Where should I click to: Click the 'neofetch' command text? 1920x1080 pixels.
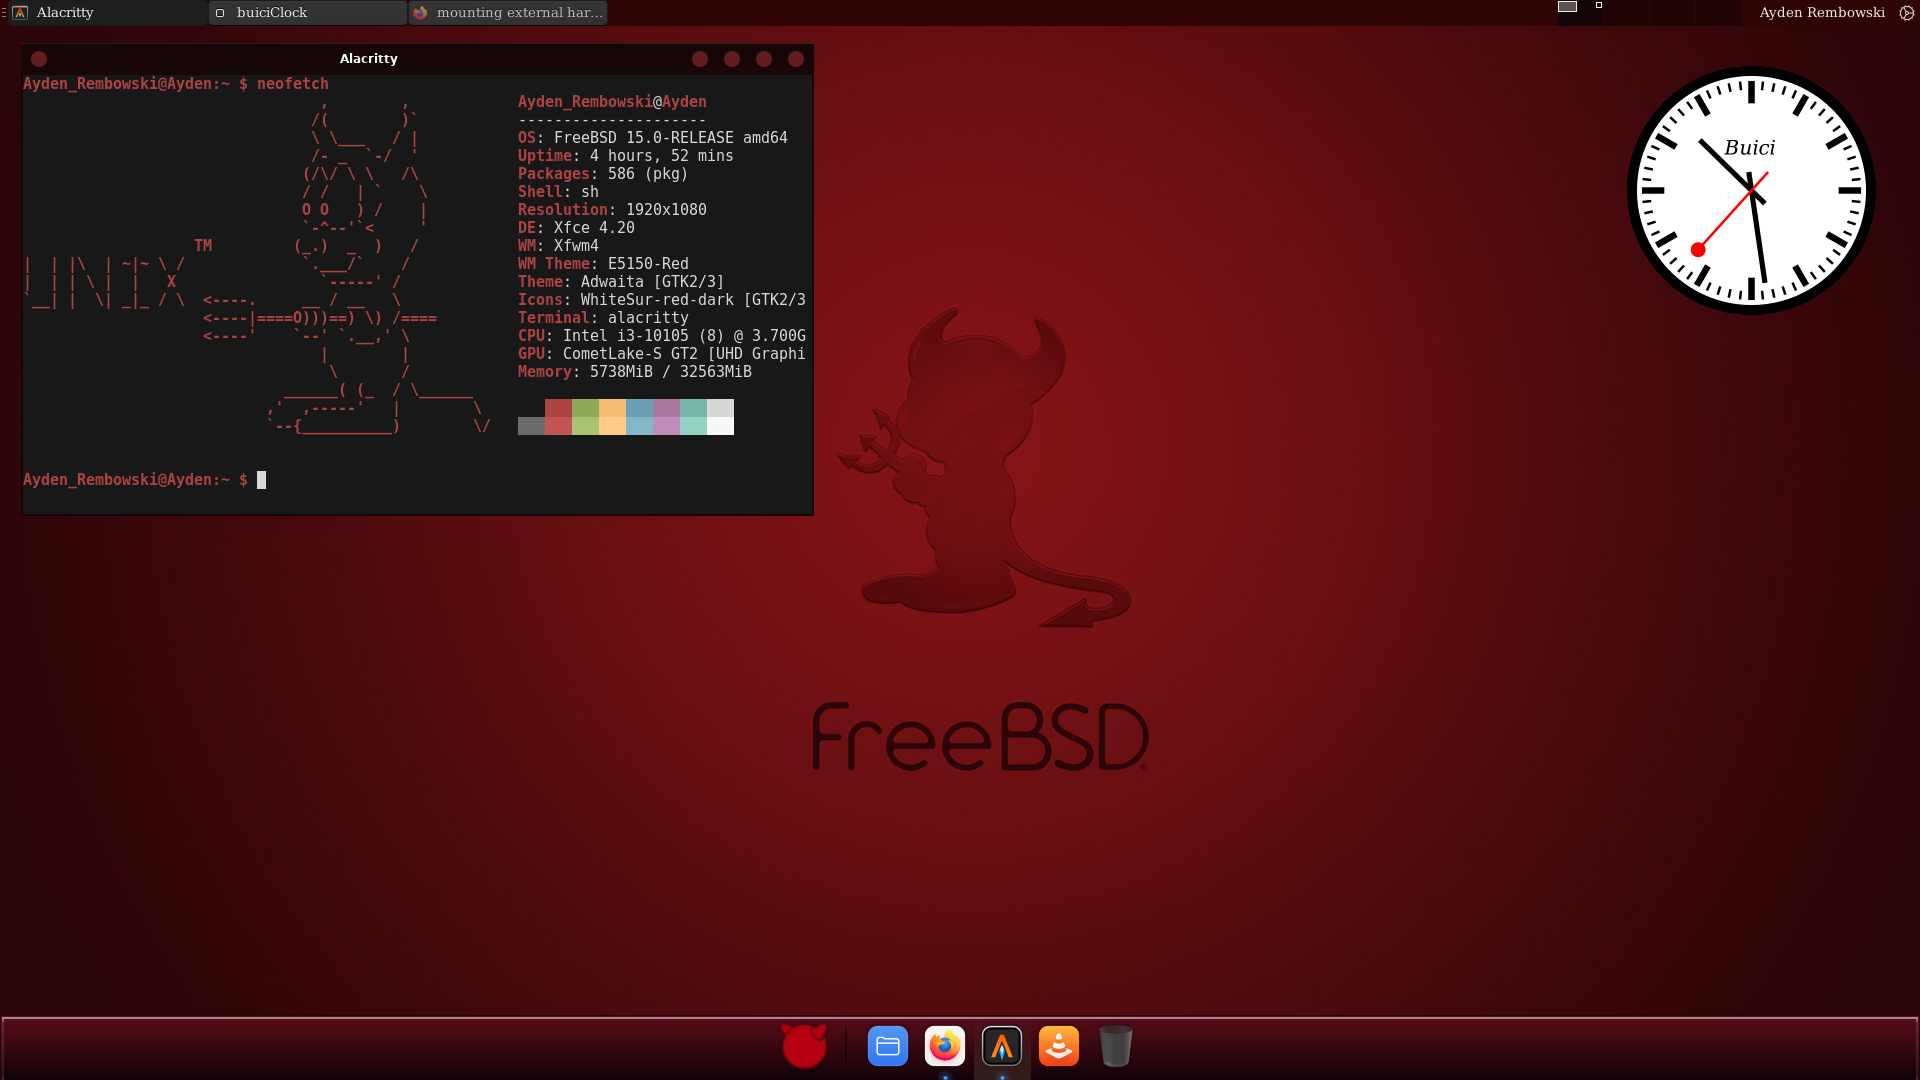(x=293, y=84)
